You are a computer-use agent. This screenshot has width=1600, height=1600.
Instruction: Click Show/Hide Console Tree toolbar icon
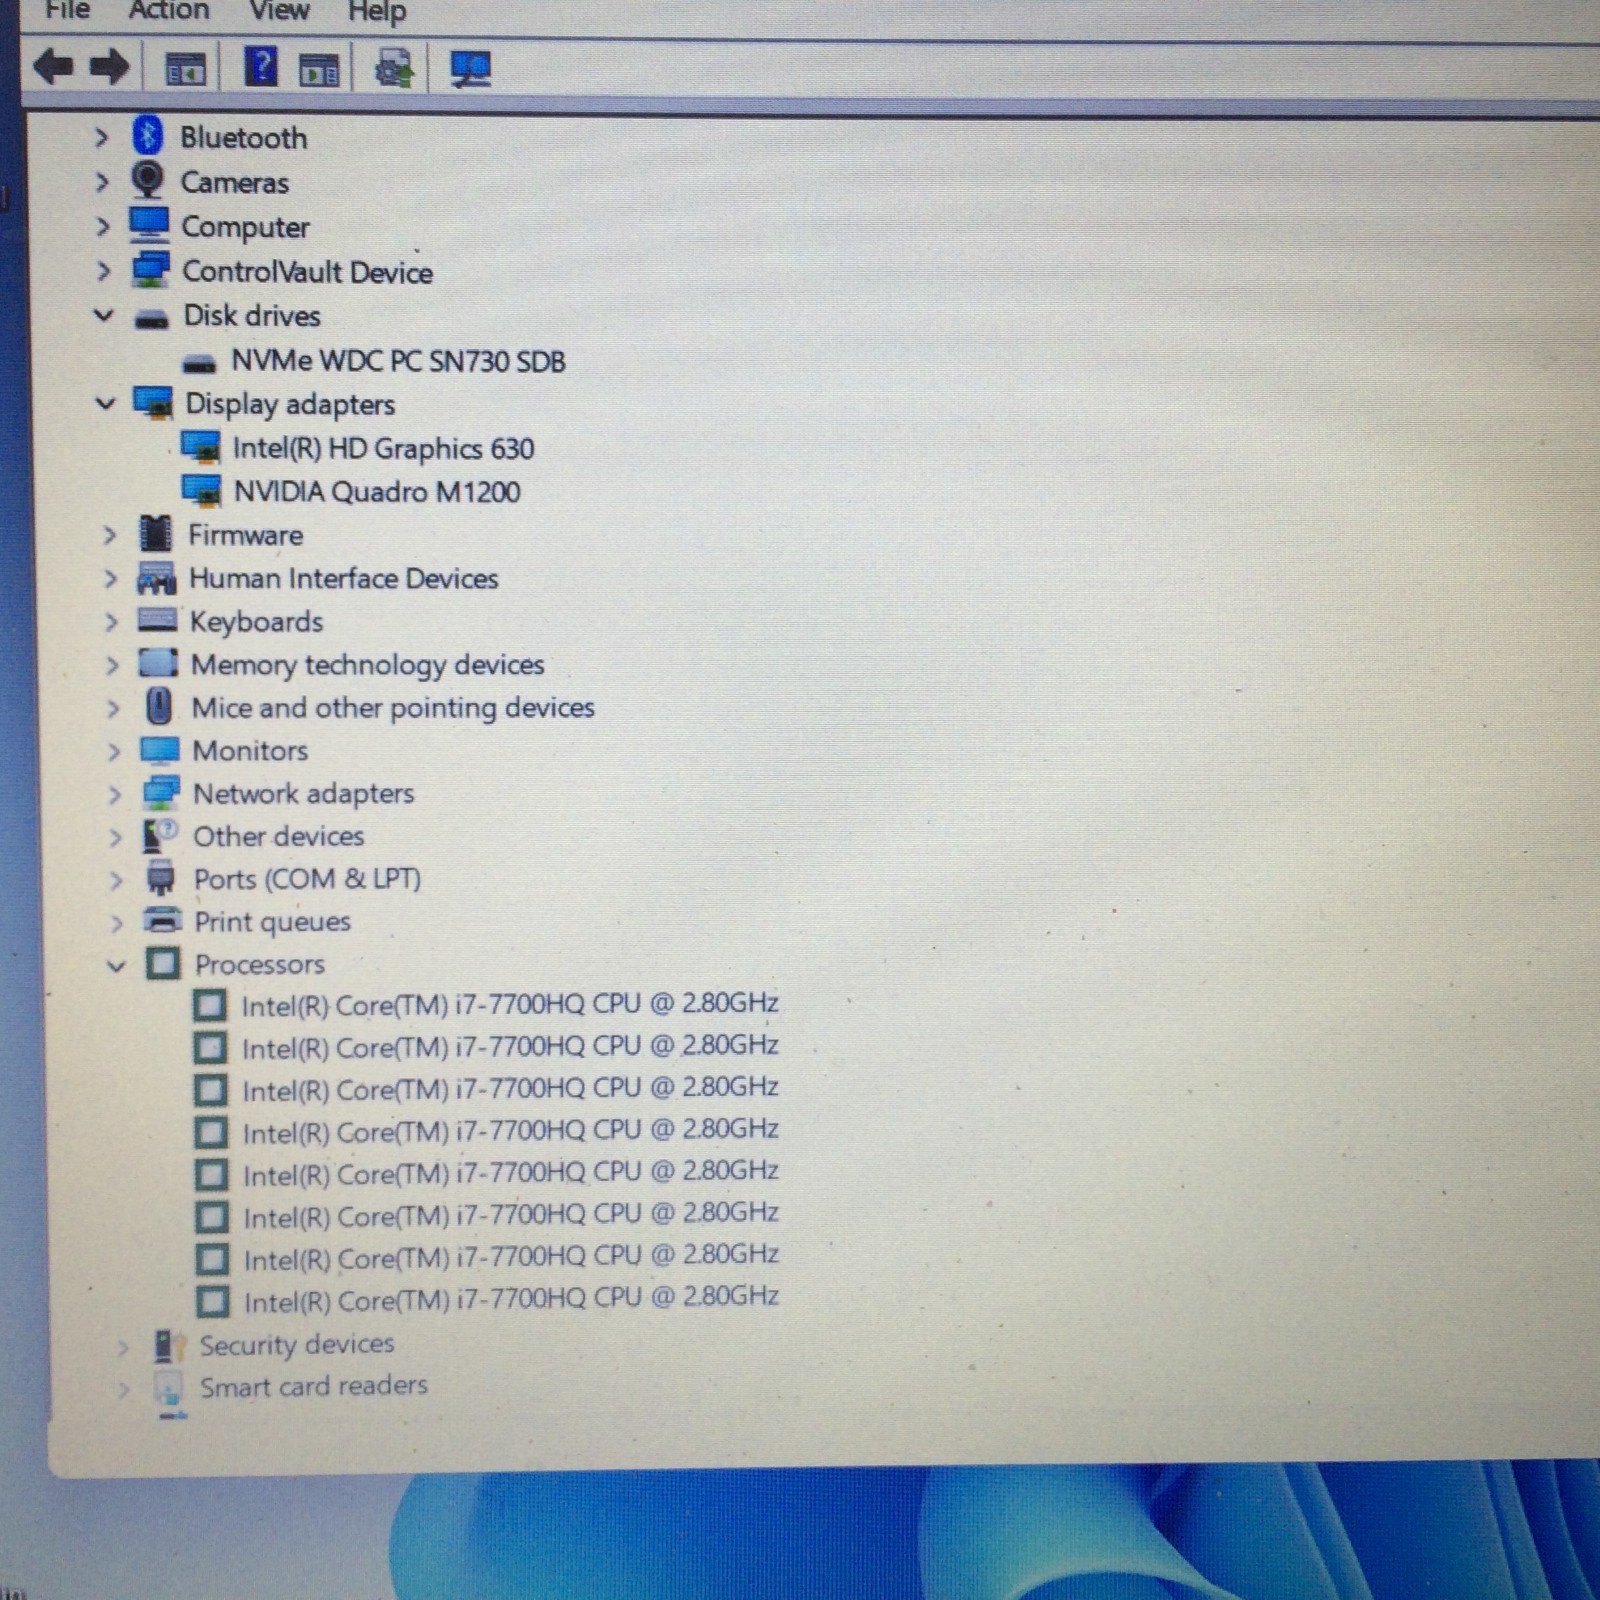coord(185,69)
